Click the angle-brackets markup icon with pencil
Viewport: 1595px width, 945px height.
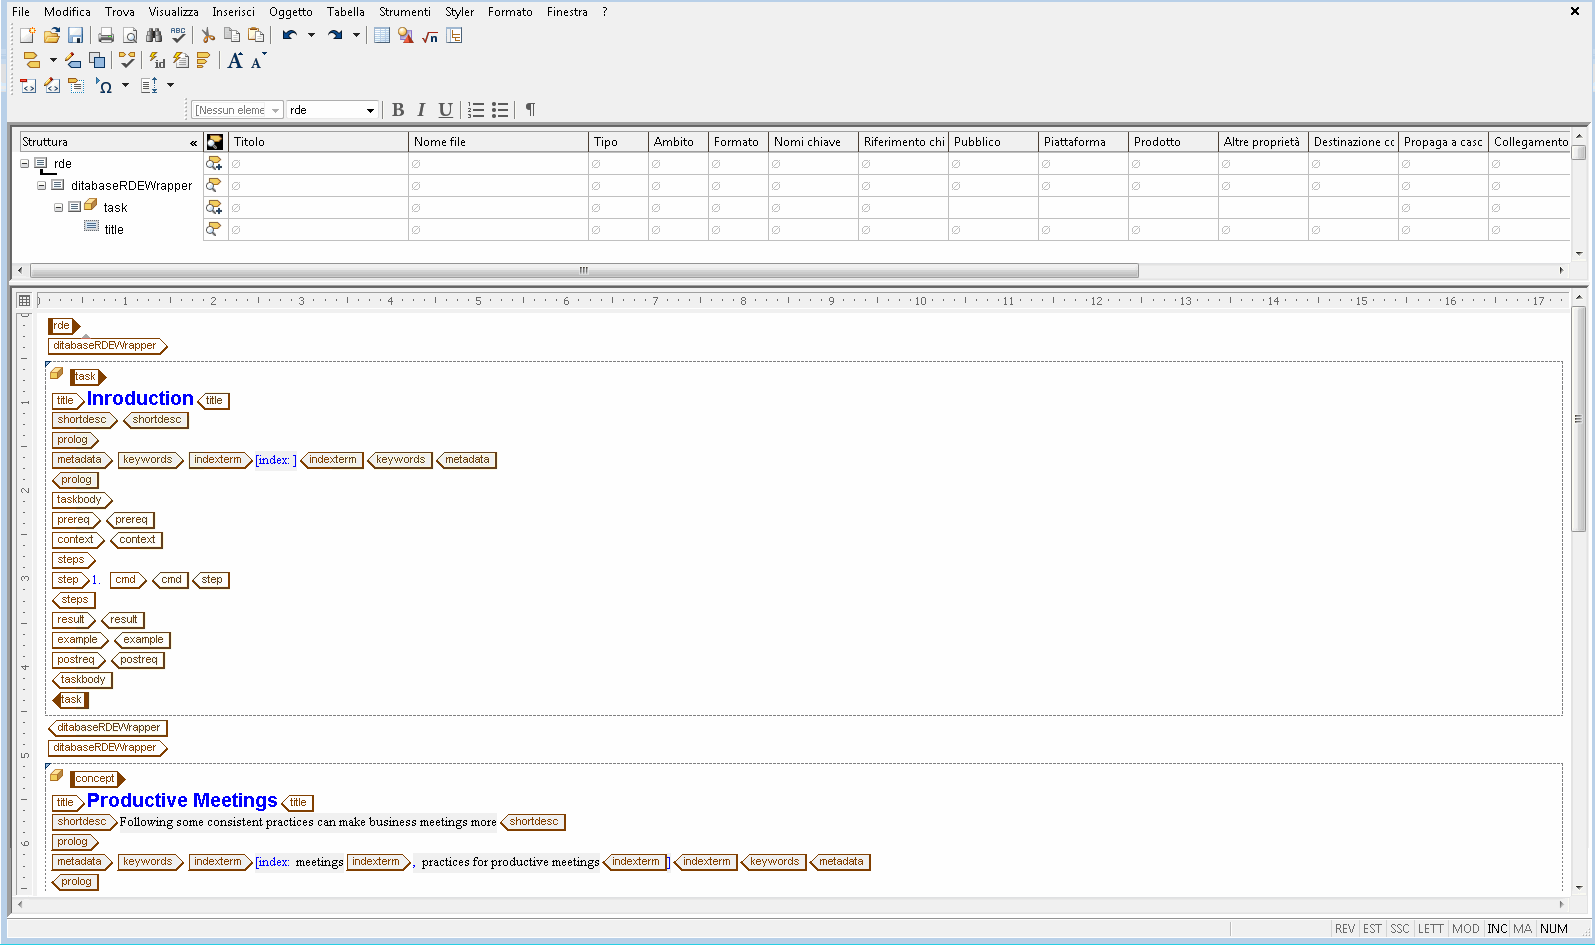click(52, 86)
